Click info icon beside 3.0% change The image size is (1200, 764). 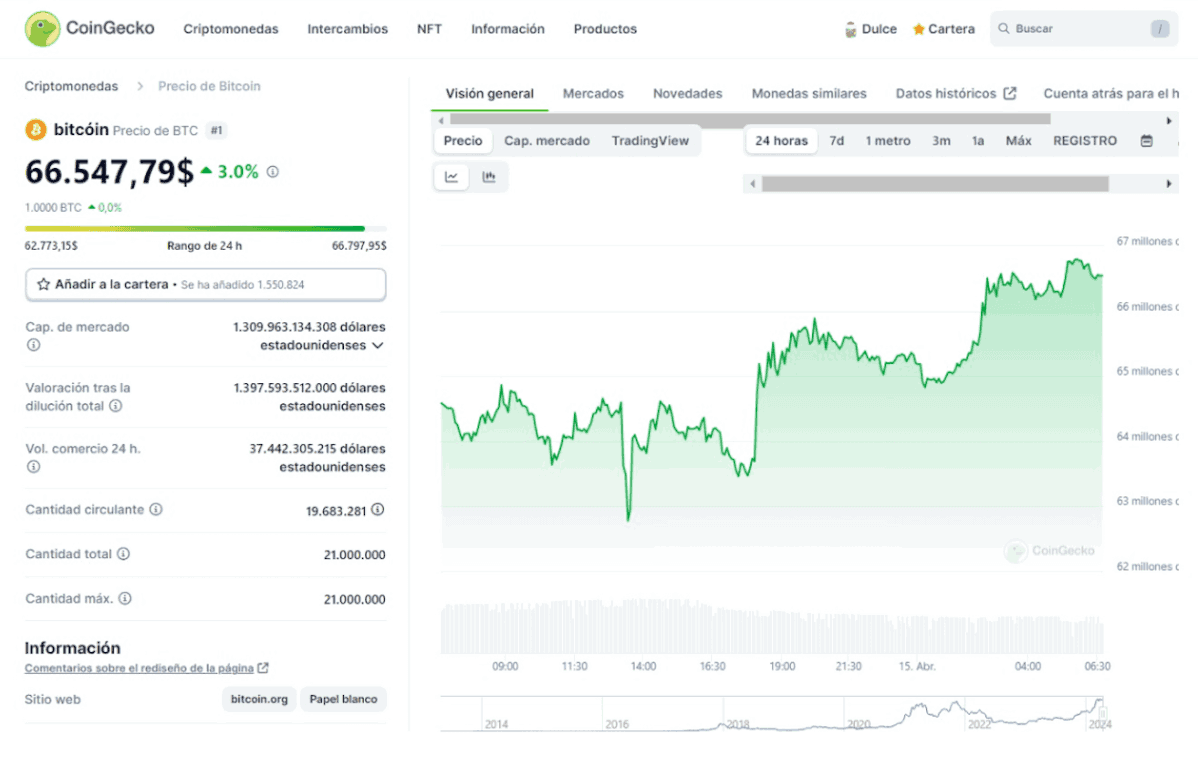[x=273, y=172]
